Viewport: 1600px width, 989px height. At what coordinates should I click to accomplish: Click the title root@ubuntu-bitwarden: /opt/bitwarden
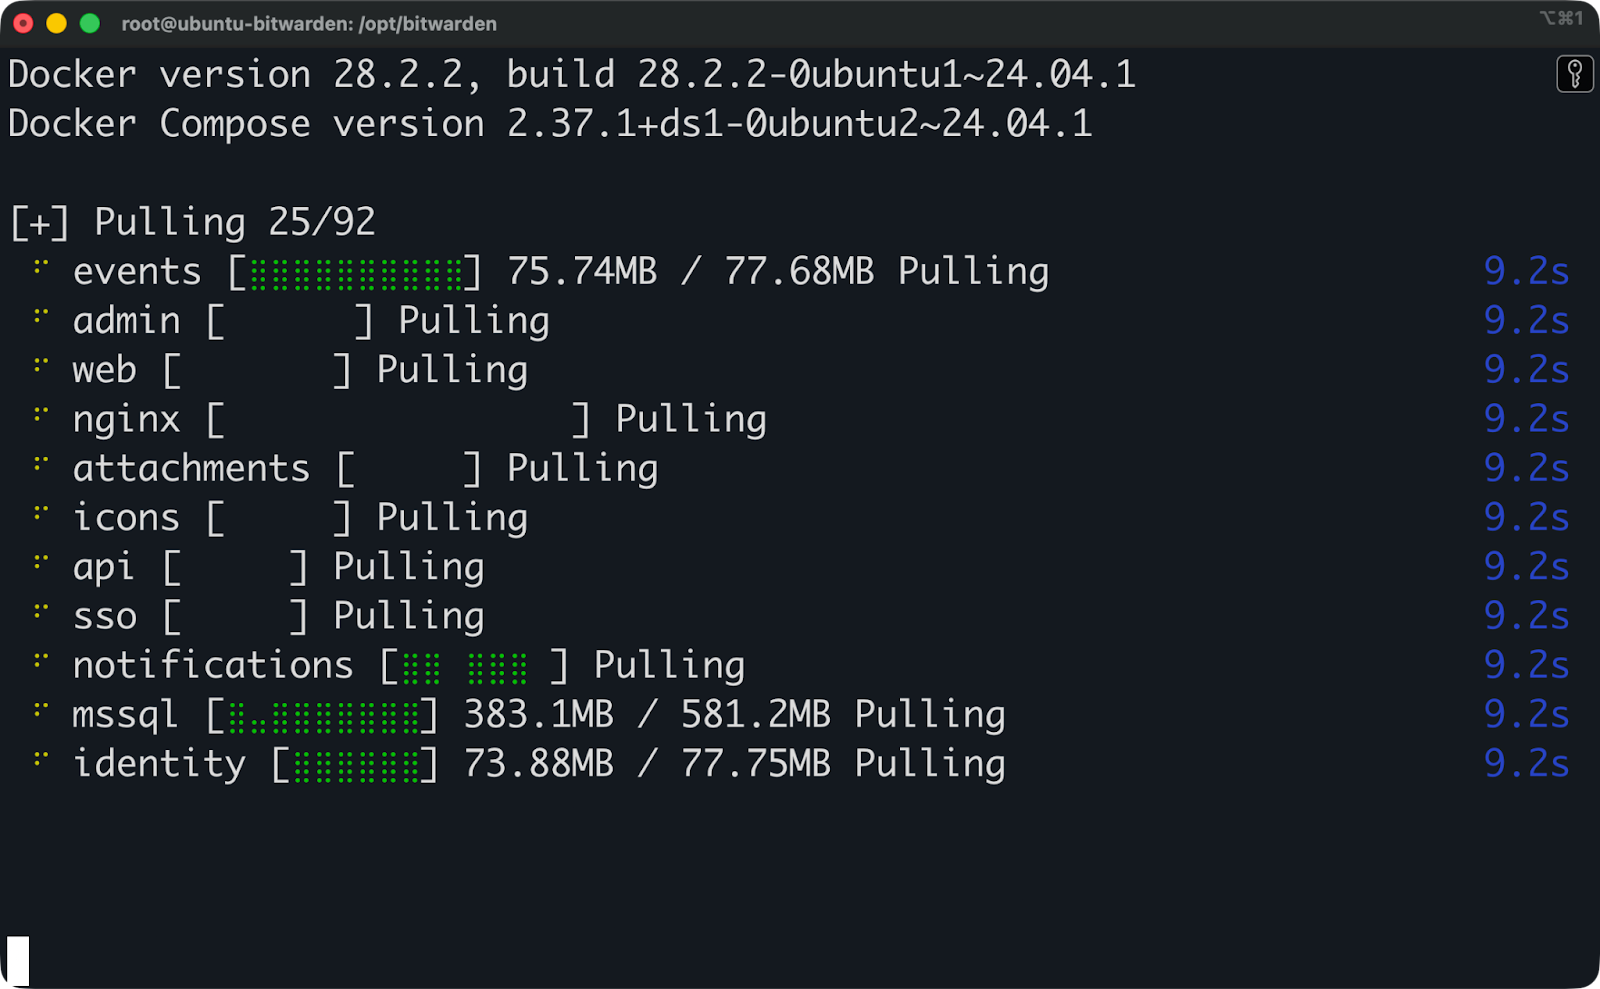[x=310, y=24]
